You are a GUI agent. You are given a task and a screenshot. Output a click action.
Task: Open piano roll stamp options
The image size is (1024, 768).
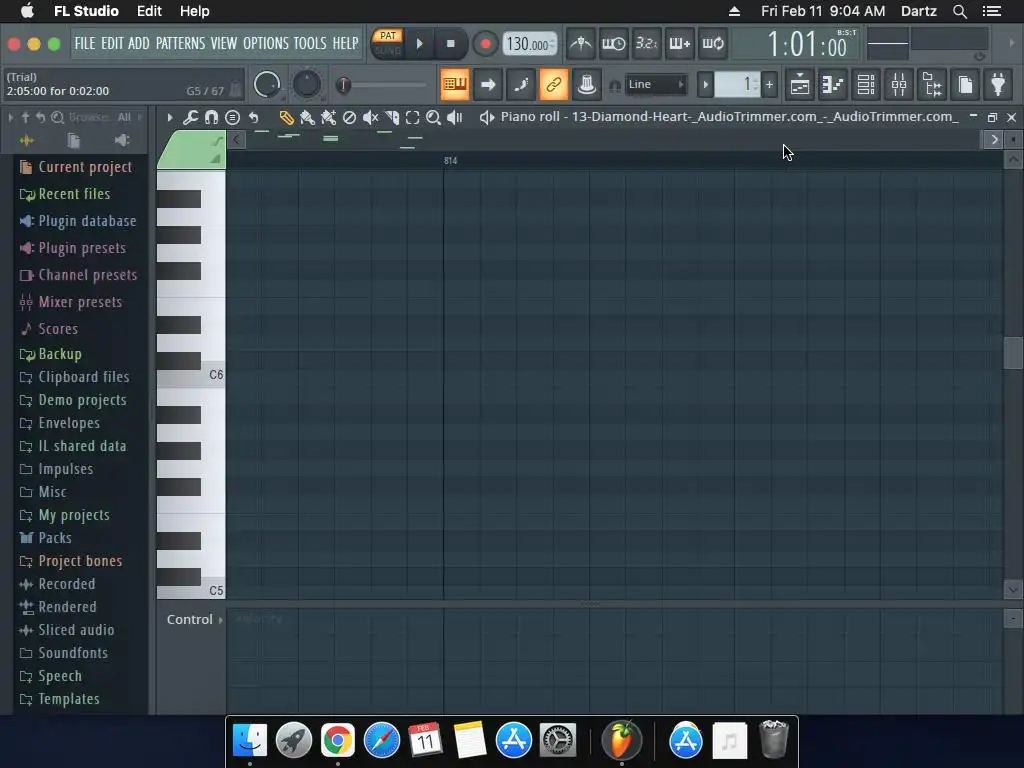pyautogui.click(x=232, y=118)
